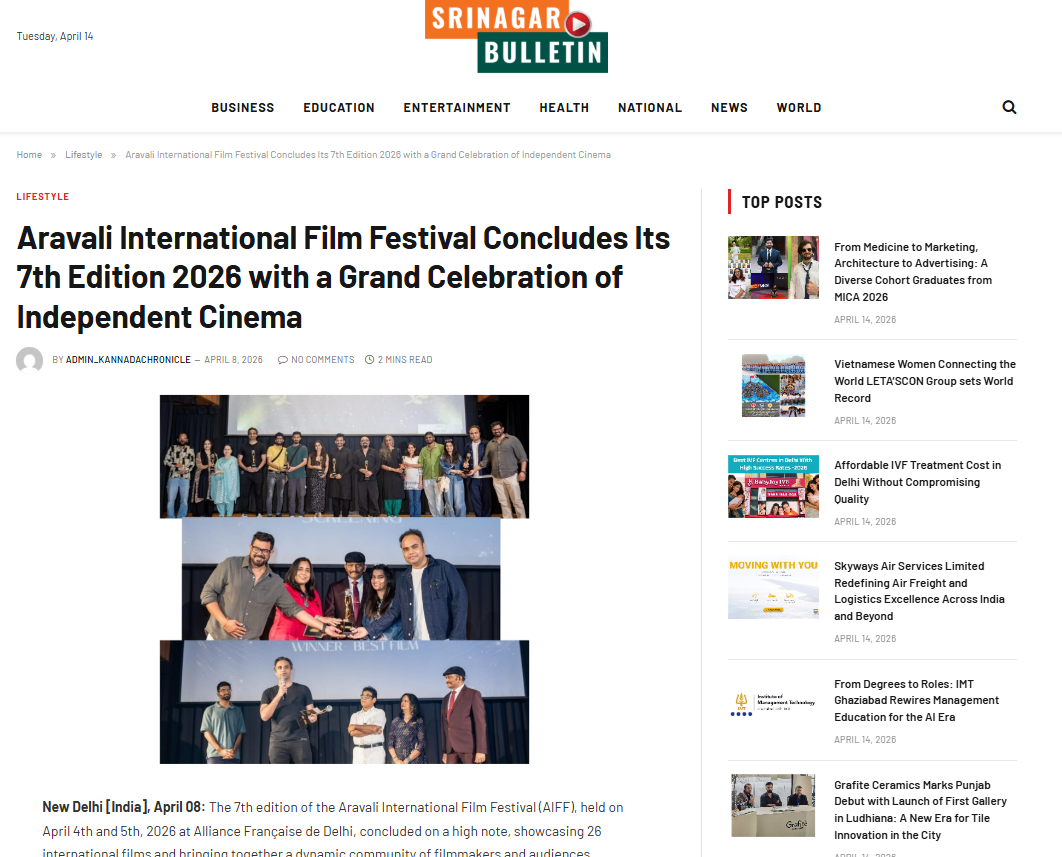Click the Srinagar Bulletin logo
Image resolution: width=1062 pixels, height=857 pixels.
click(x=516, y=37)
